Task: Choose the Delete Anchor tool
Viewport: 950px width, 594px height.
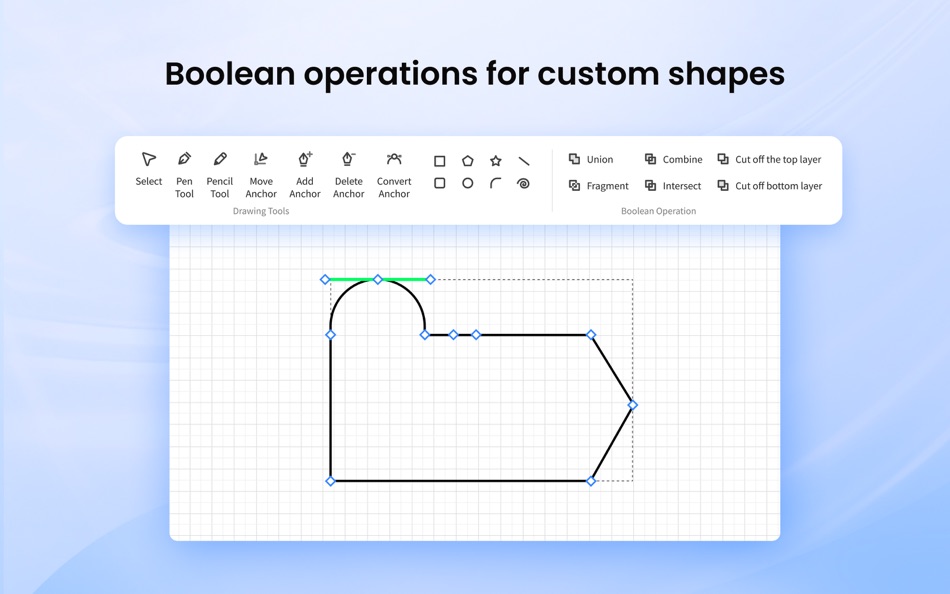Action: [348, 168]
